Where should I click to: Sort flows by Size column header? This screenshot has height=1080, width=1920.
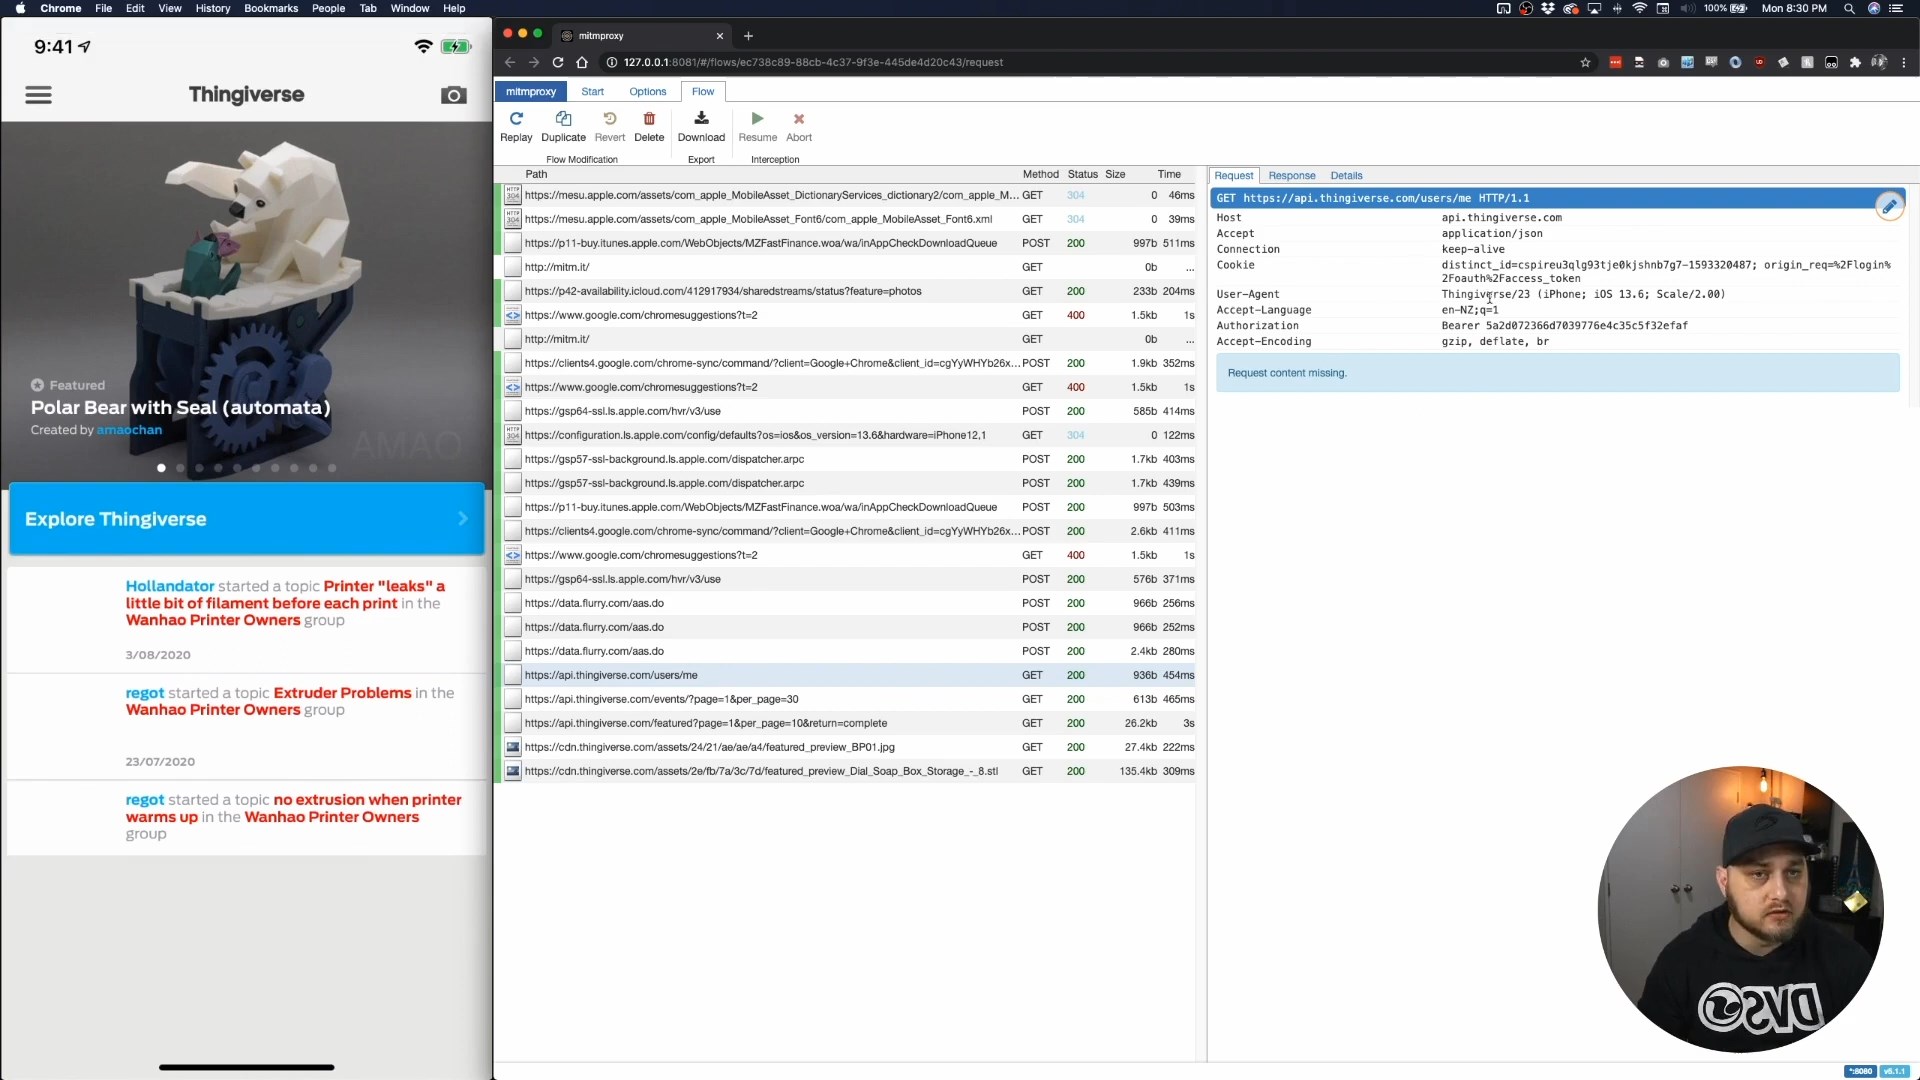pos(1115,174)
